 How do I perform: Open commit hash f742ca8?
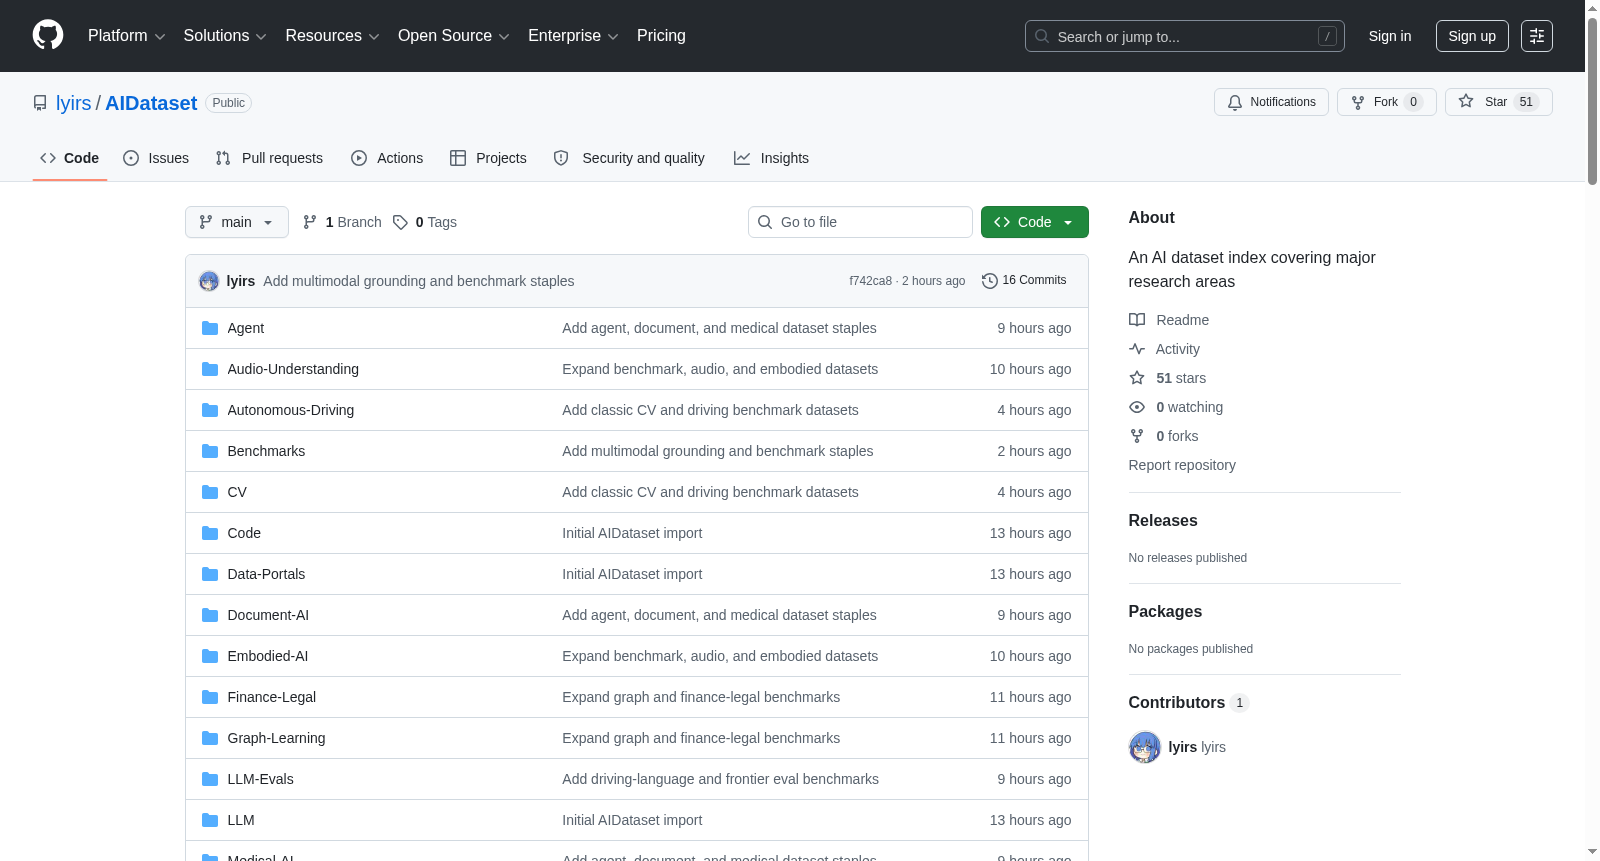tap(870, 281)
